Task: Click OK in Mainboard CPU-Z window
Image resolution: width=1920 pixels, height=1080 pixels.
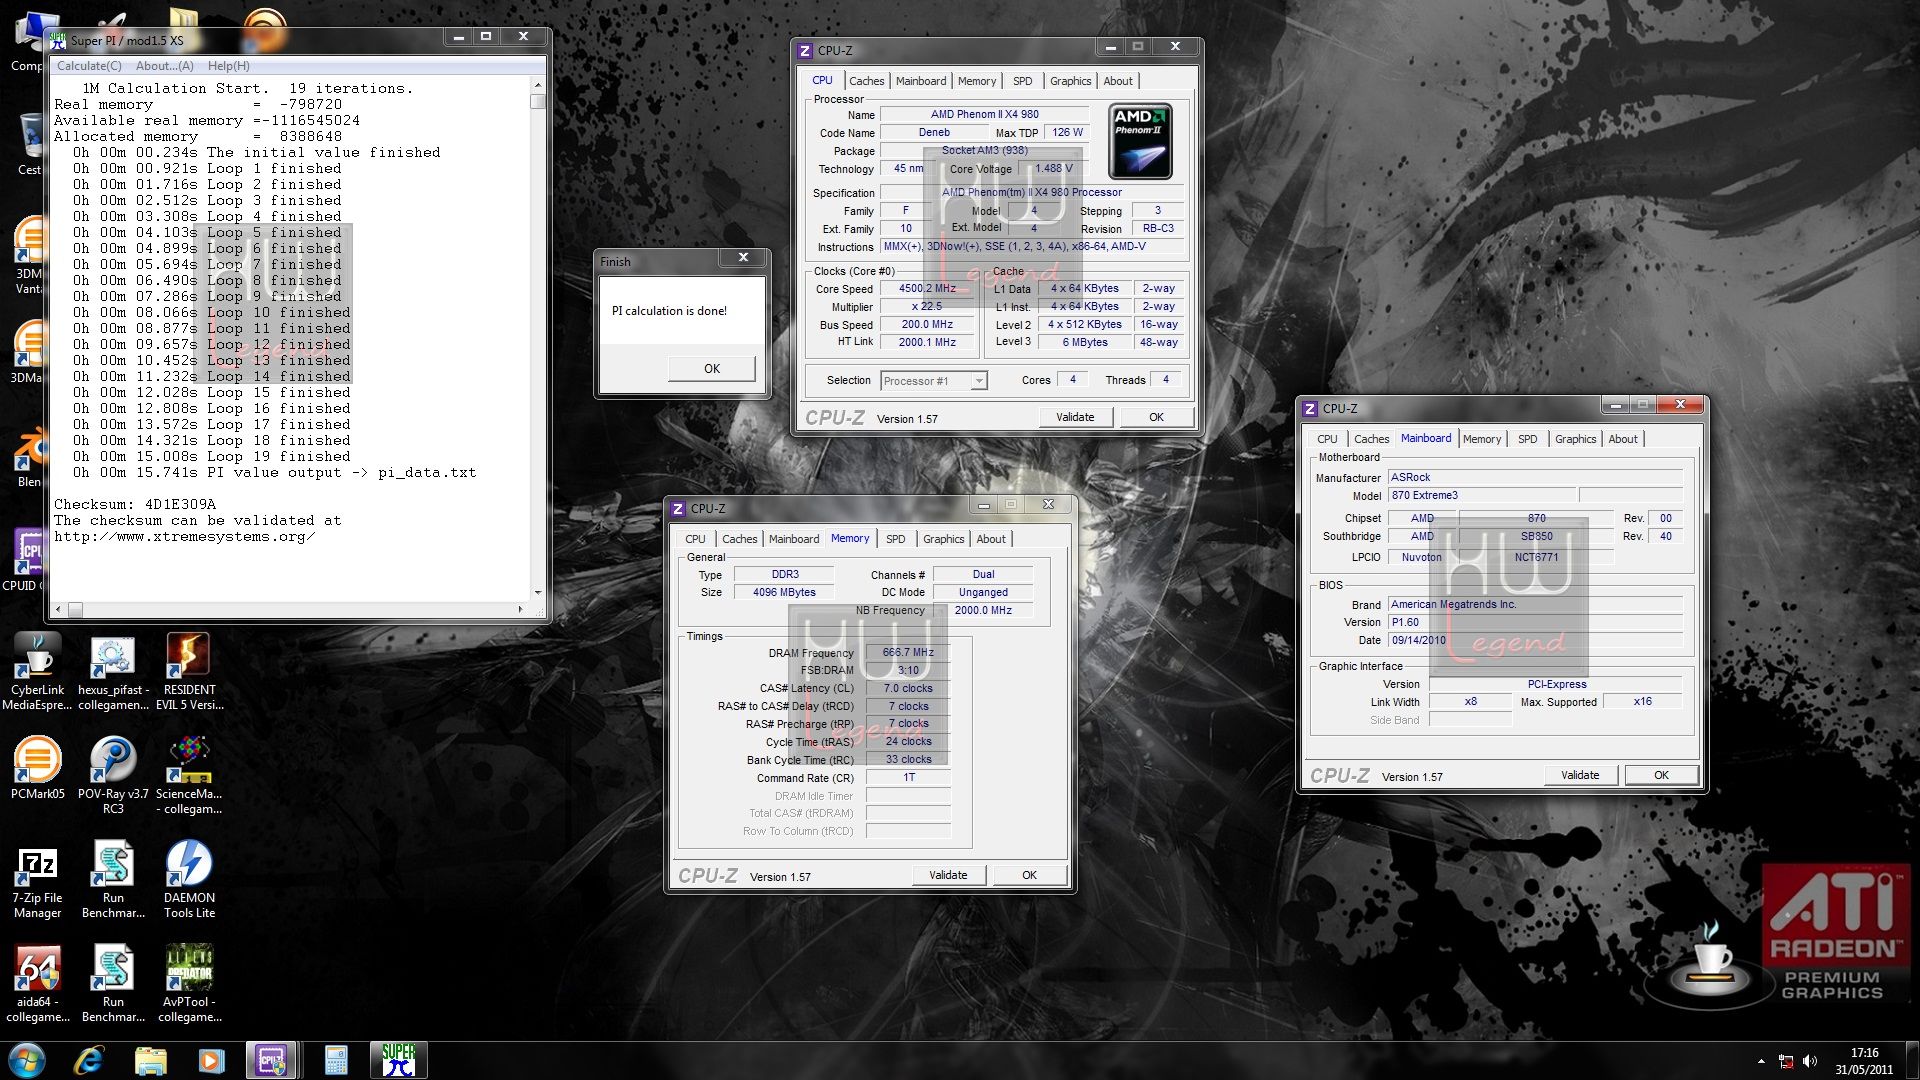Action: [1661, 775]
